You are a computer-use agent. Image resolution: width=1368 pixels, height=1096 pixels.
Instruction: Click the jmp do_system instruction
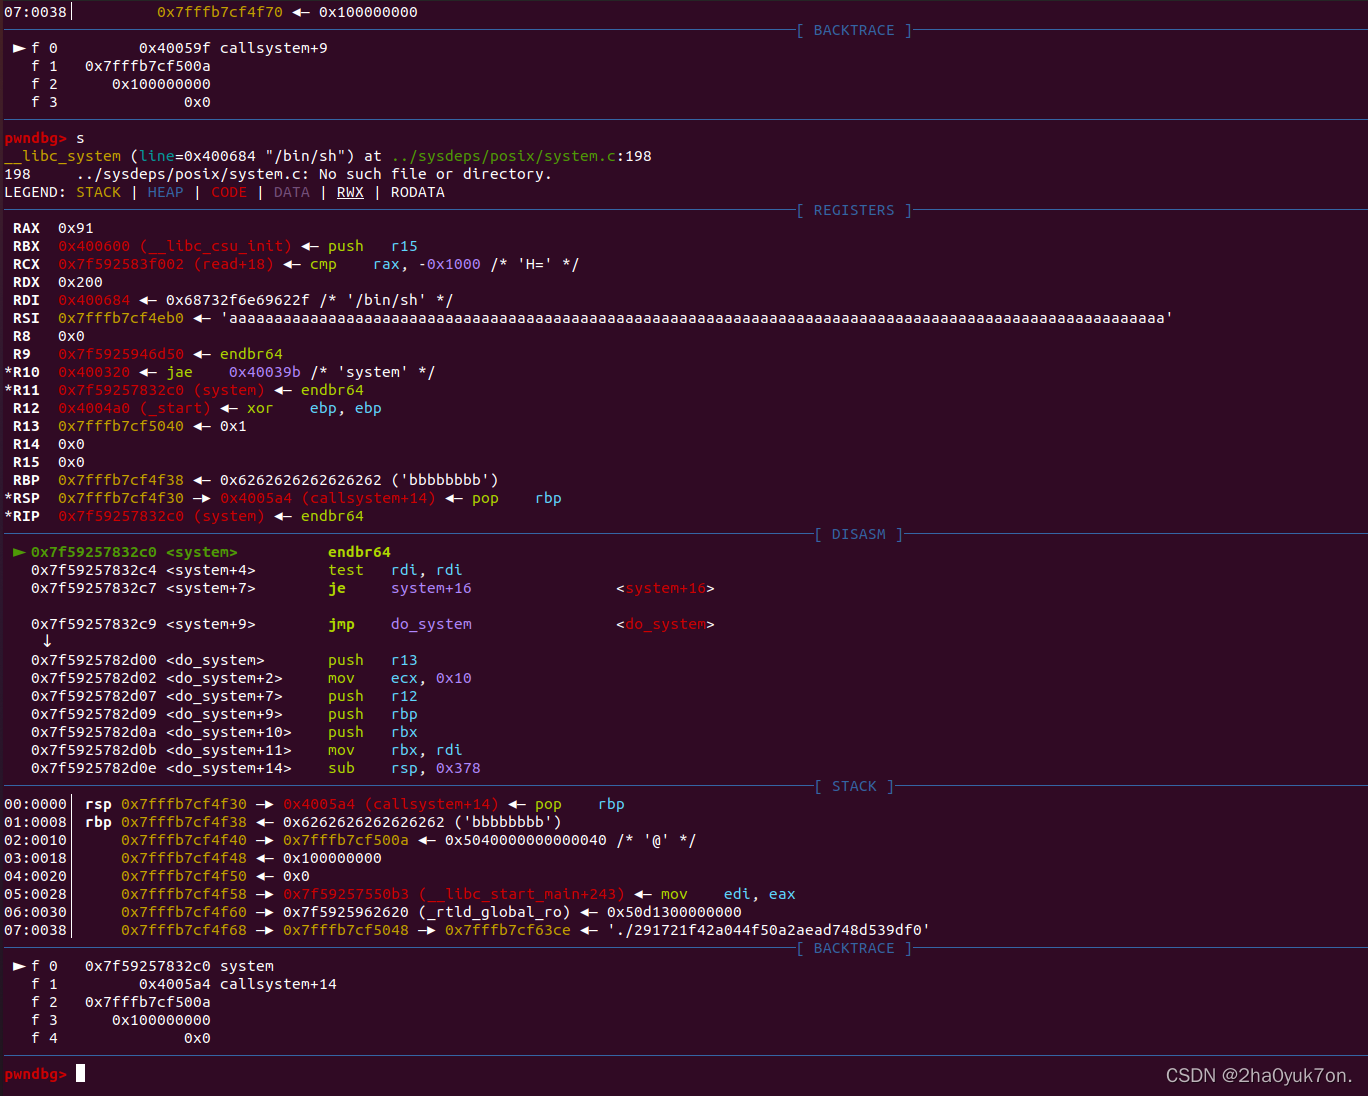click(400, 624)
